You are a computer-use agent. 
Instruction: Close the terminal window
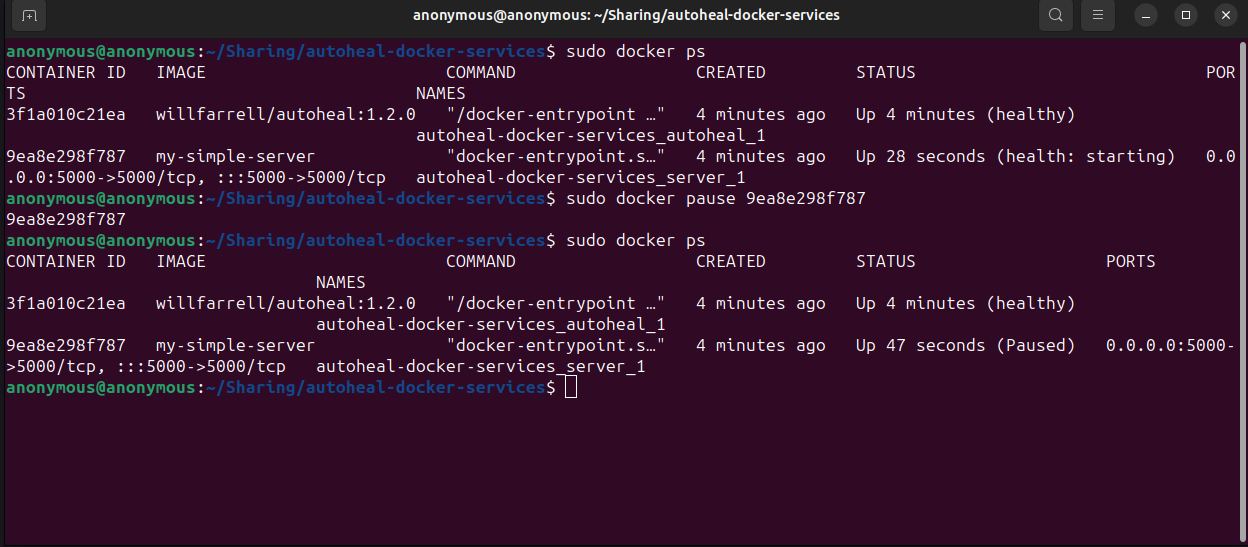[x=1225, y=16]
